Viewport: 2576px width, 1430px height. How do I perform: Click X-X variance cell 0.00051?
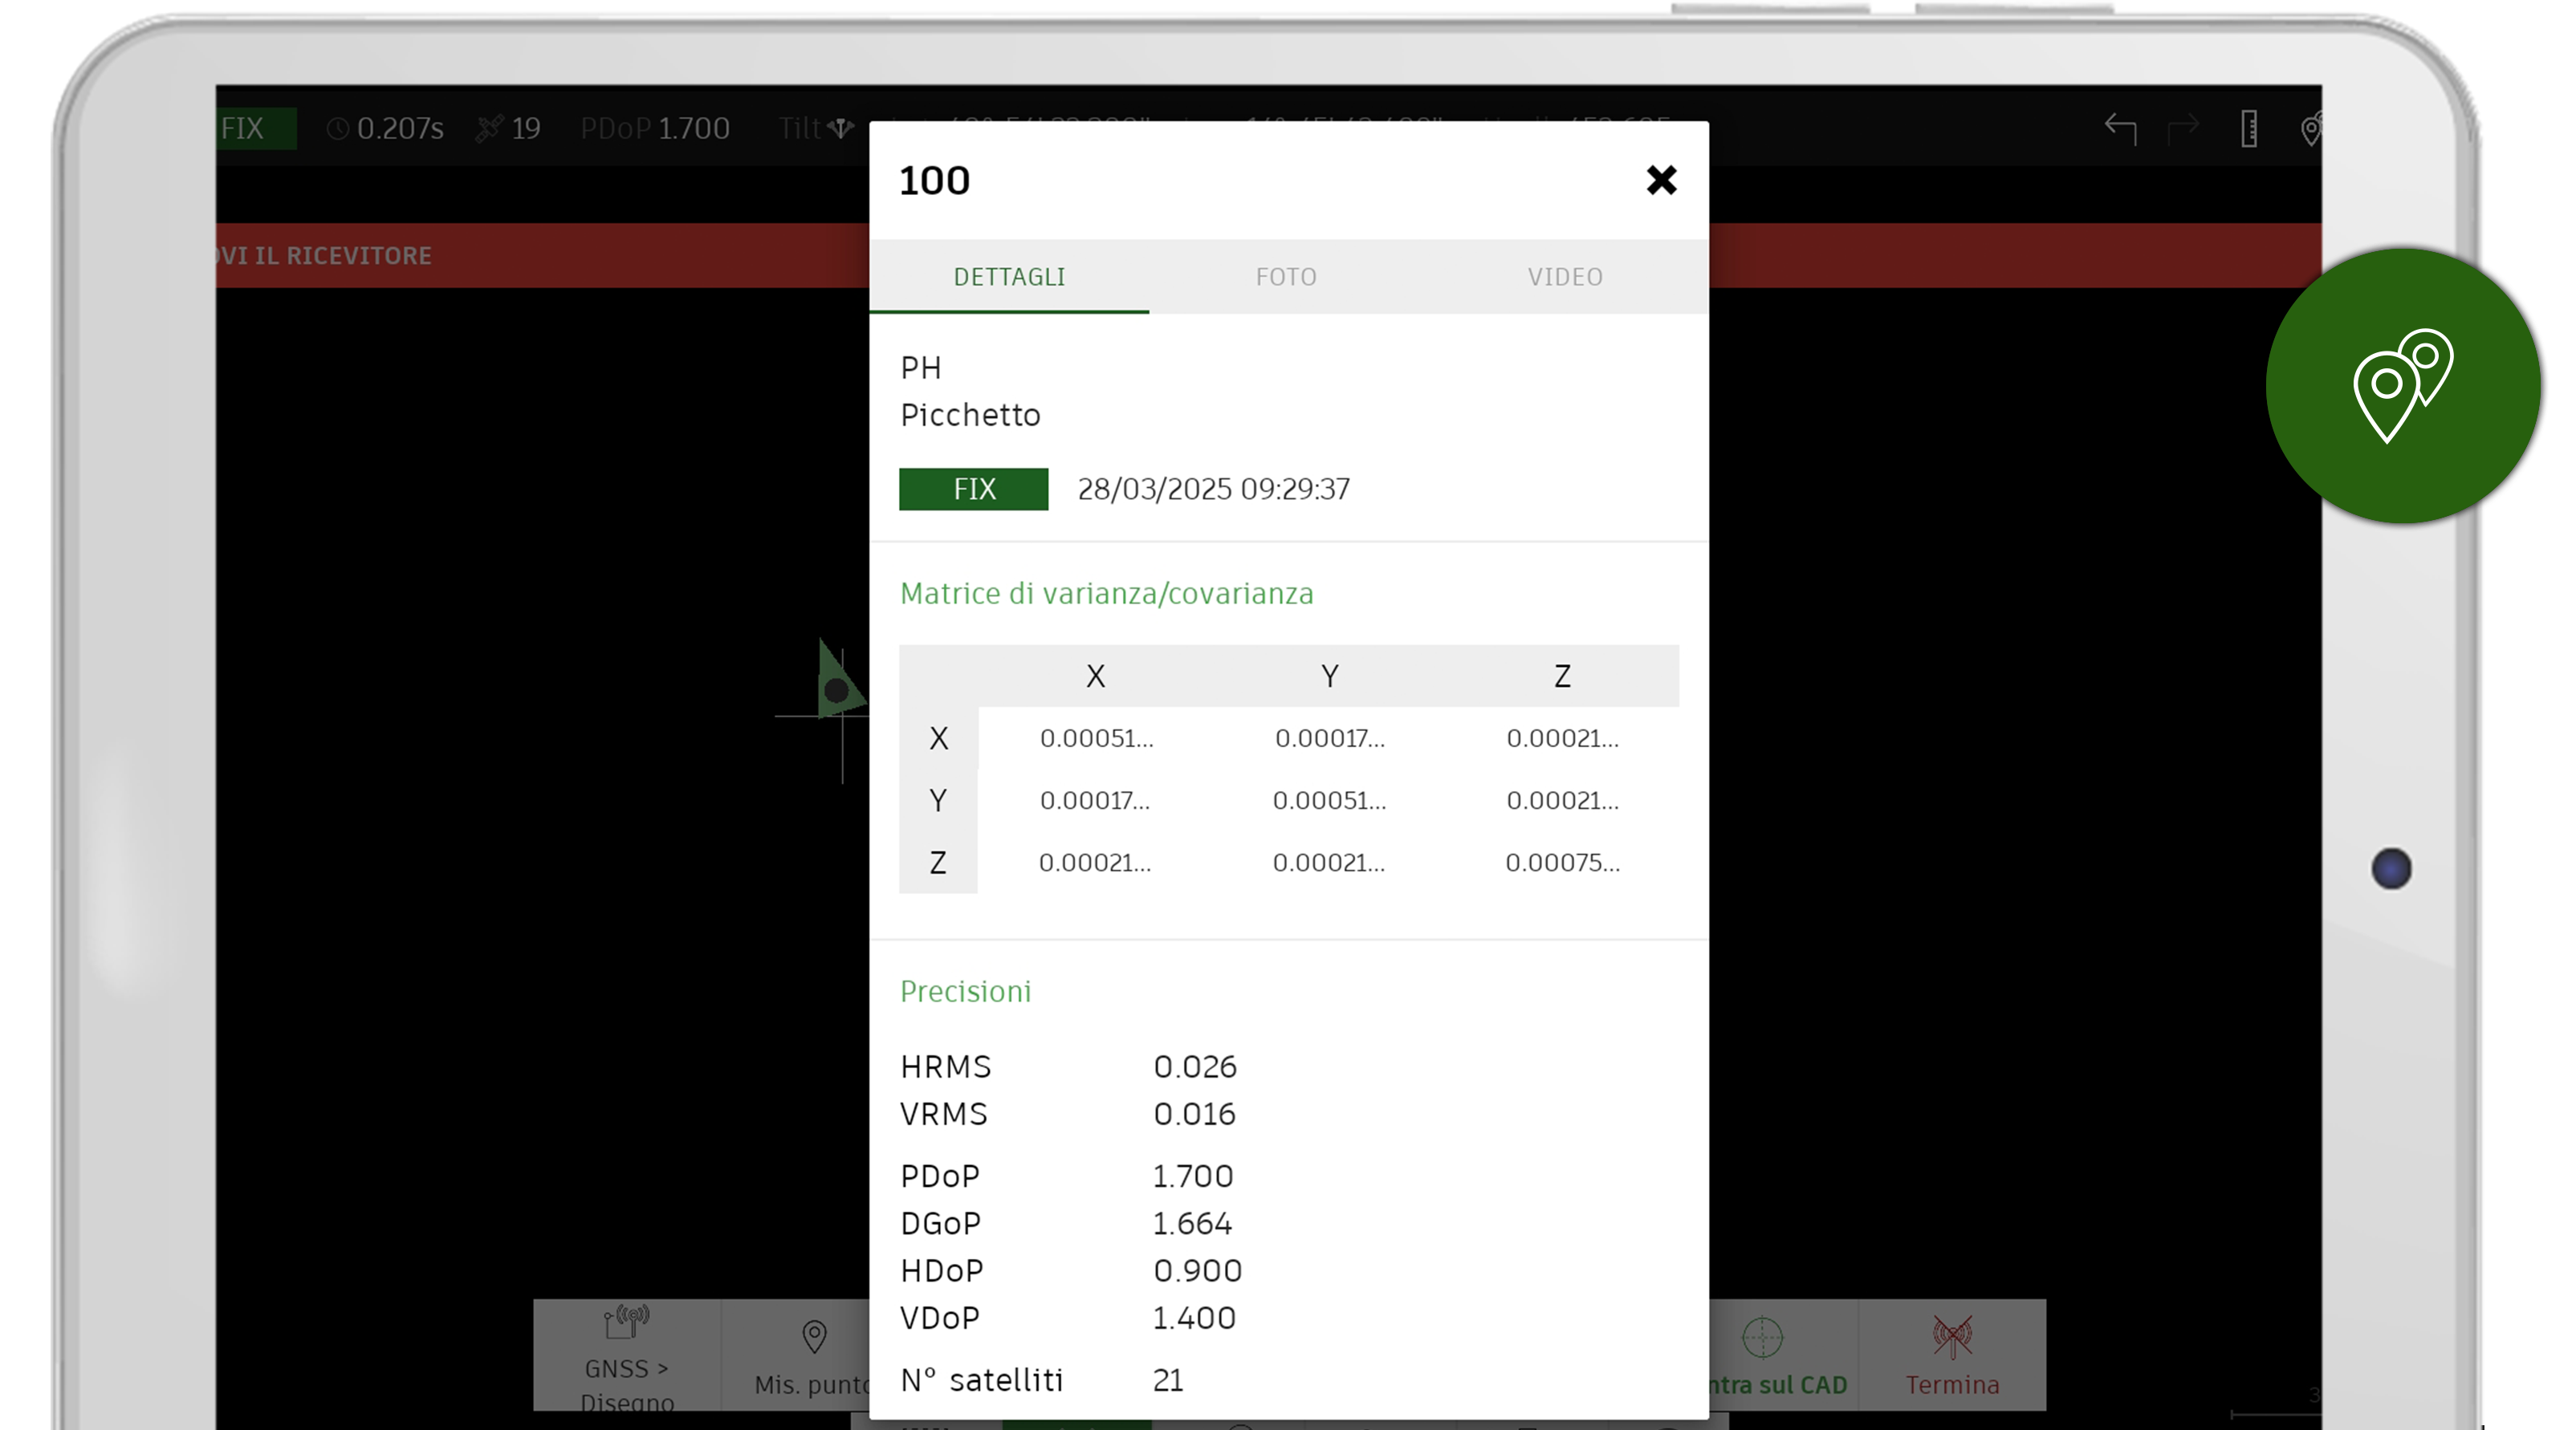click(1096, 739)
